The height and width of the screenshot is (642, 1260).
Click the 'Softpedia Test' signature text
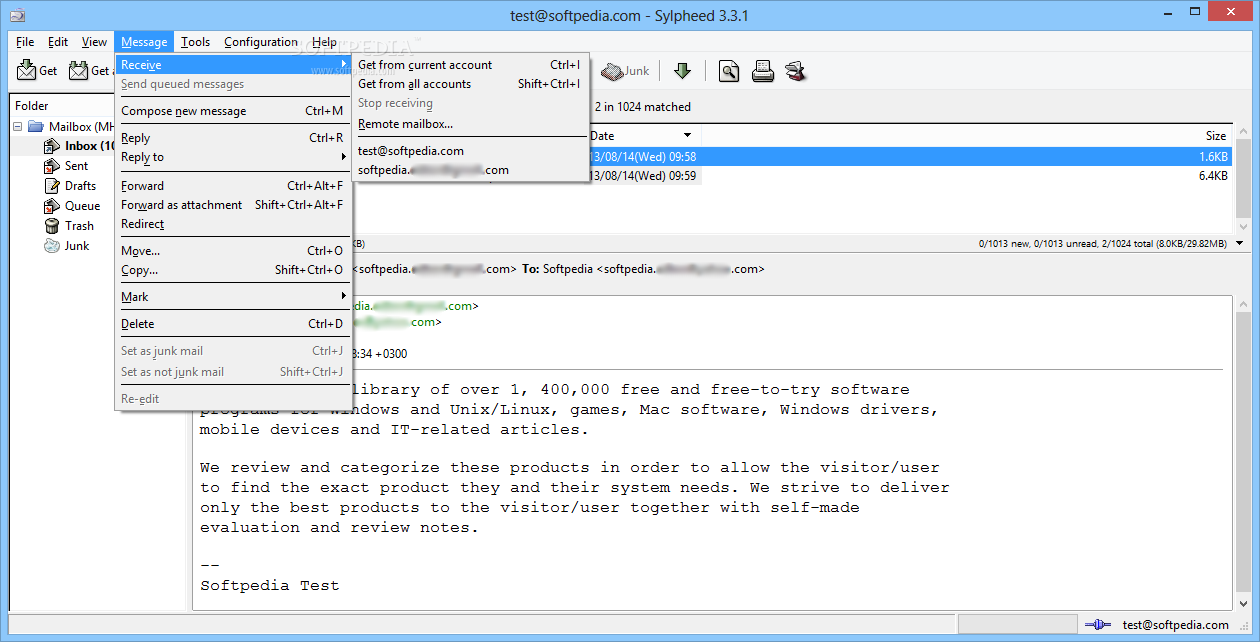point(270,586)
